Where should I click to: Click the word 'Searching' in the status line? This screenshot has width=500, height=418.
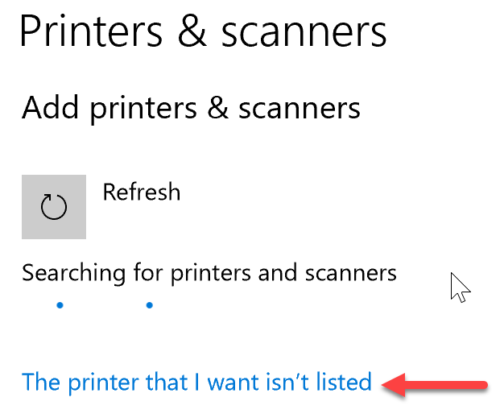pos(74,273)
